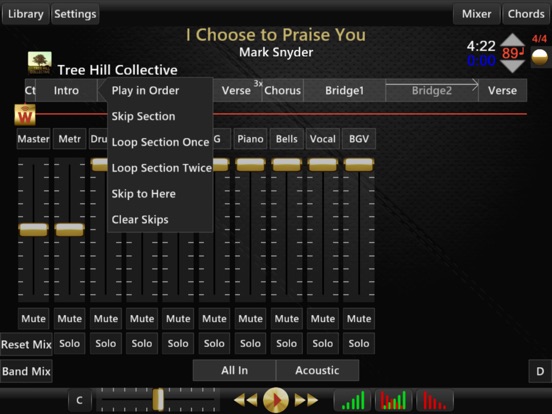552x414 pixels.
Task: Choose Loop Section Twice from the menu
Action: (162, 168)
